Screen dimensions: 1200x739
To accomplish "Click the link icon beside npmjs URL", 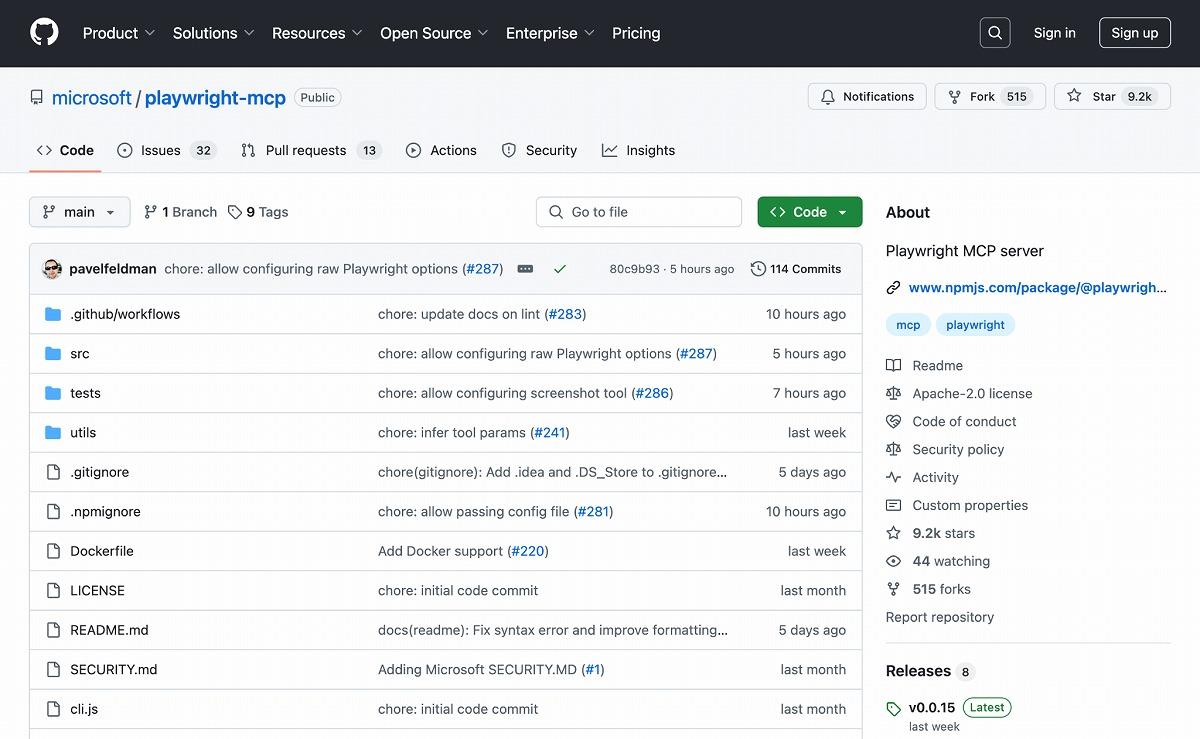I will point(894,288).
